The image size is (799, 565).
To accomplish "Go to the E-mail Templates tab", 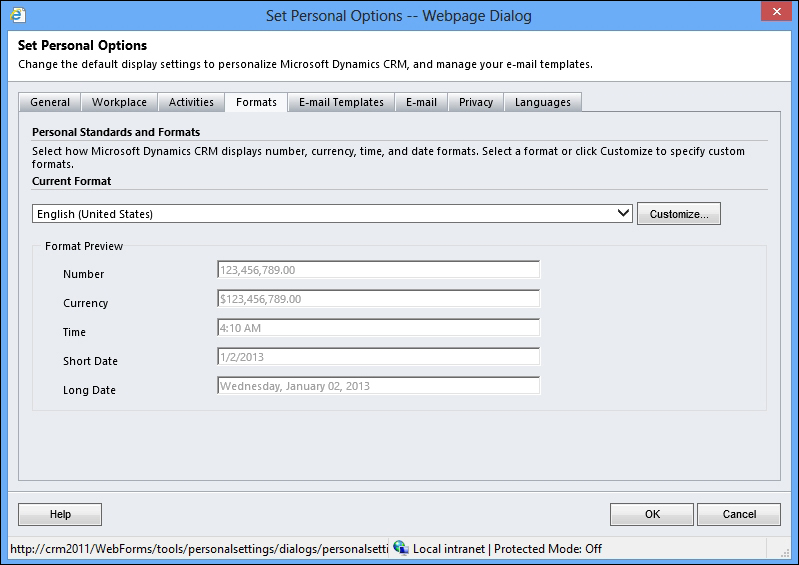I will click(341, 102).
